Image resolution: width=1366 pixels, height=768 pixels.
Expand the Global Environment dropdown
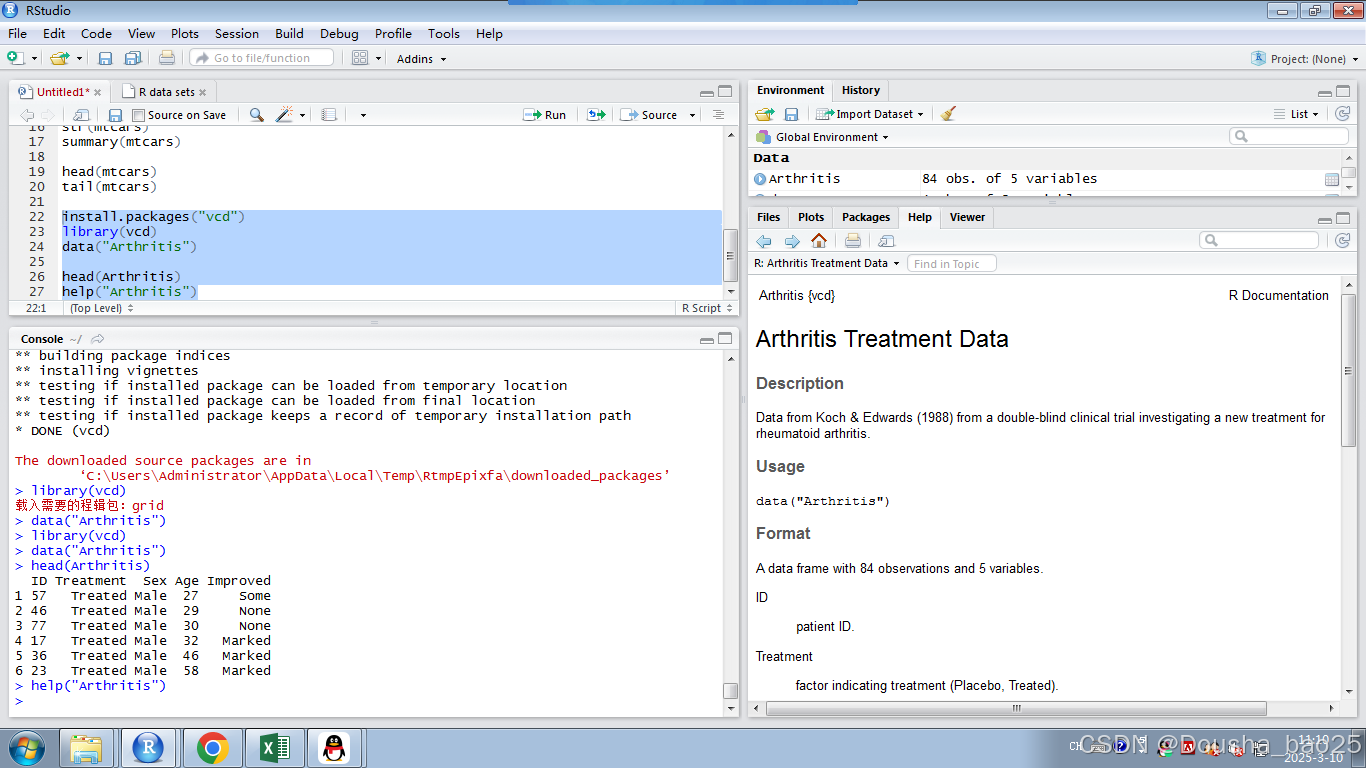click(x=822, y=137)
